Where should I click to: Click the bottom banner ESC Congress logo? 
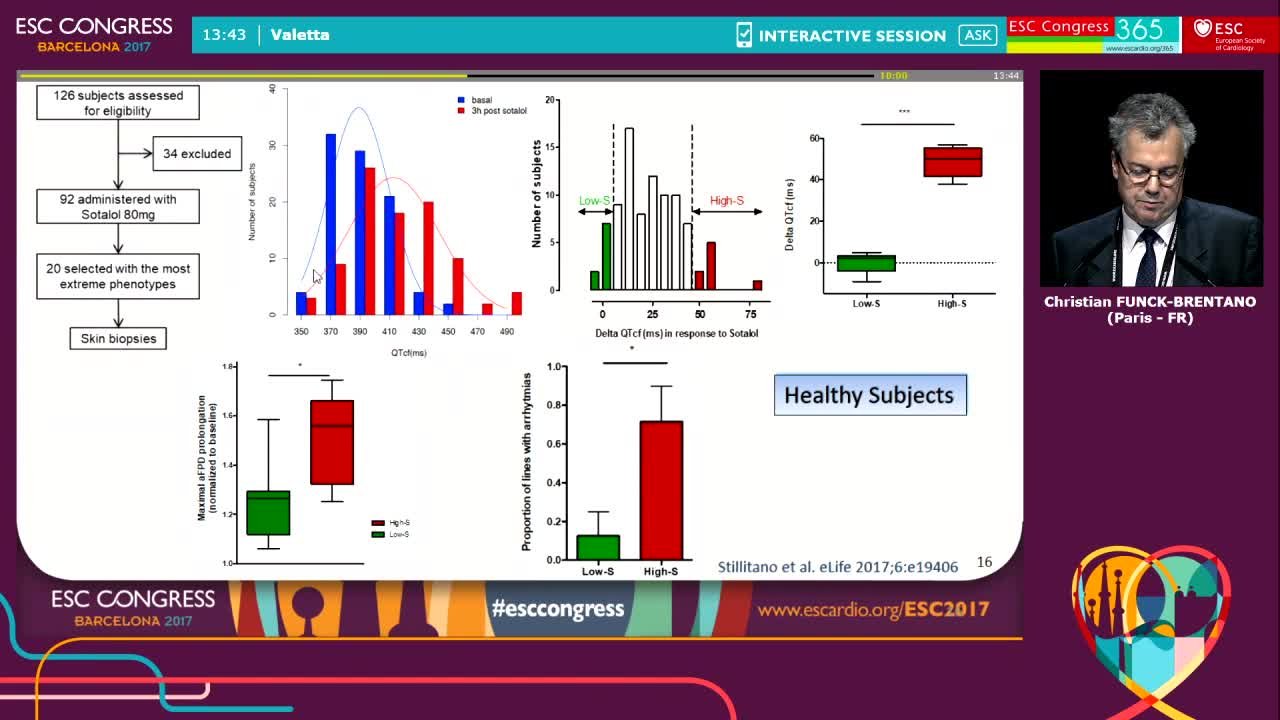[133, 608]
